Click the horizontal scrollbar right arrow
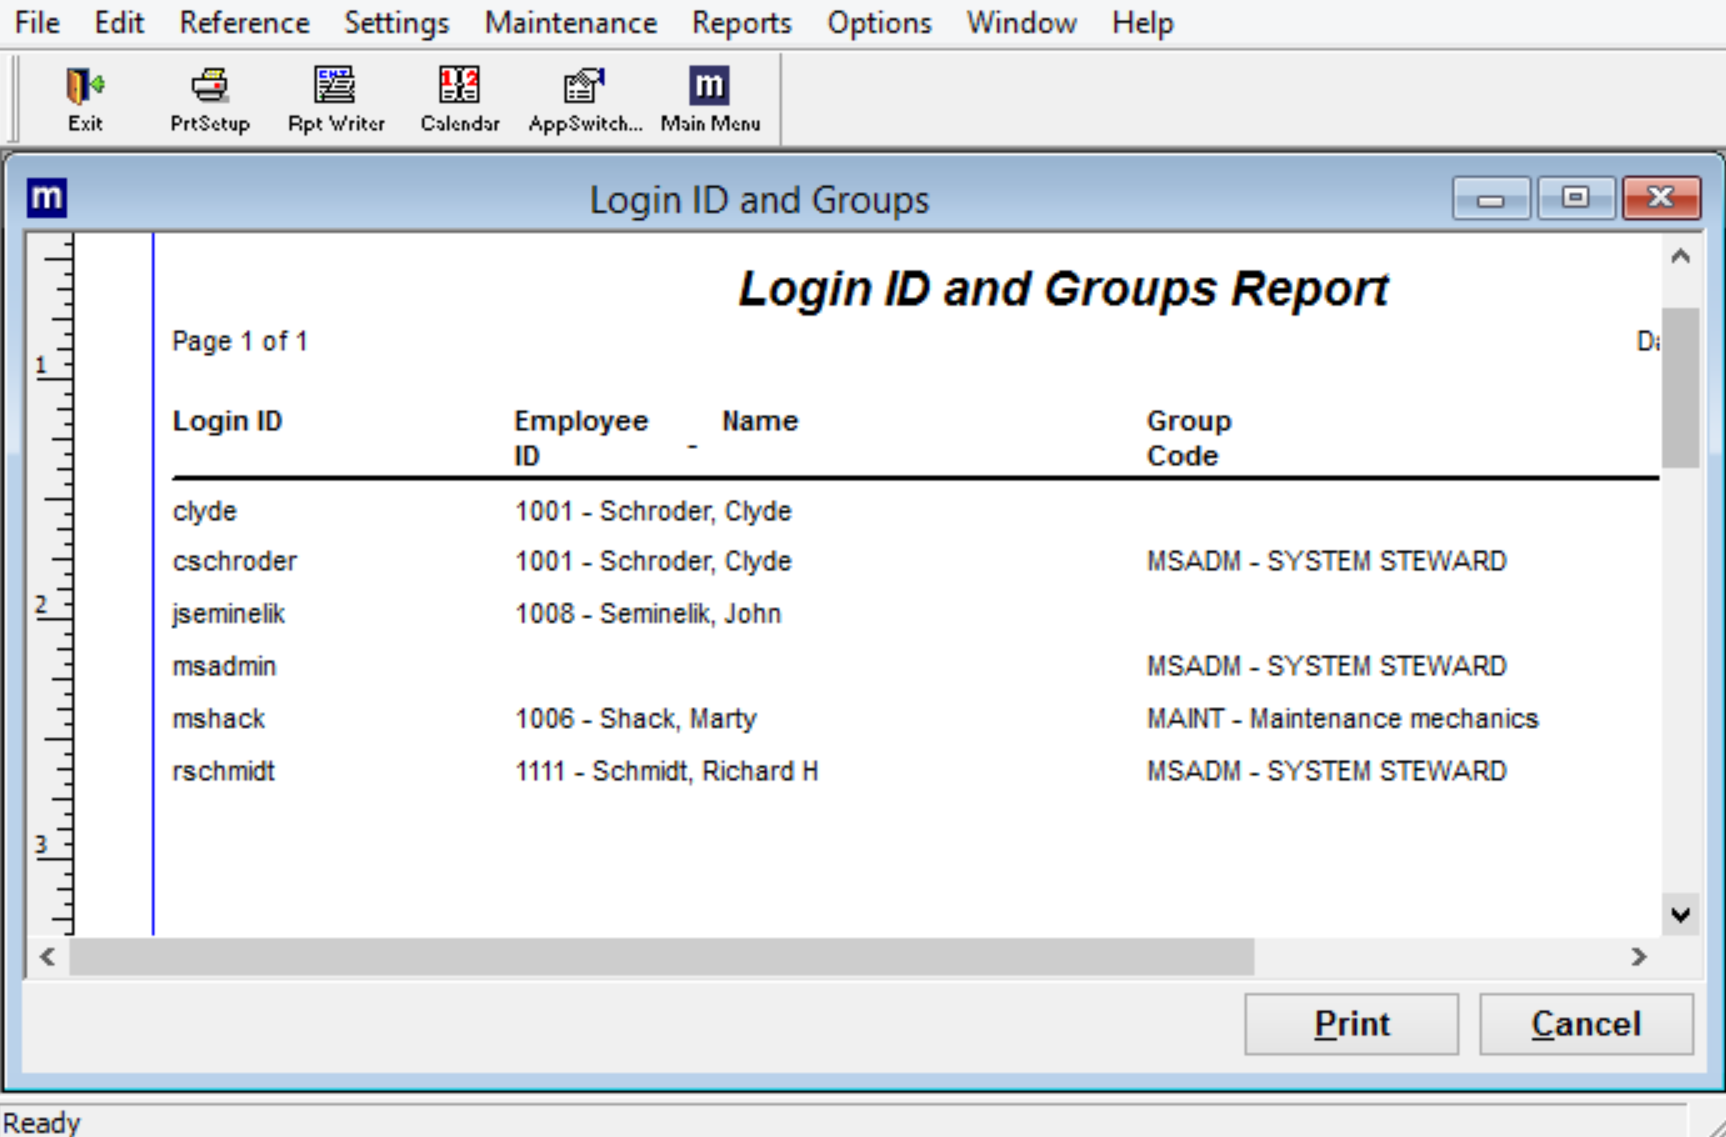1726x1137 pixels. 1638,957
